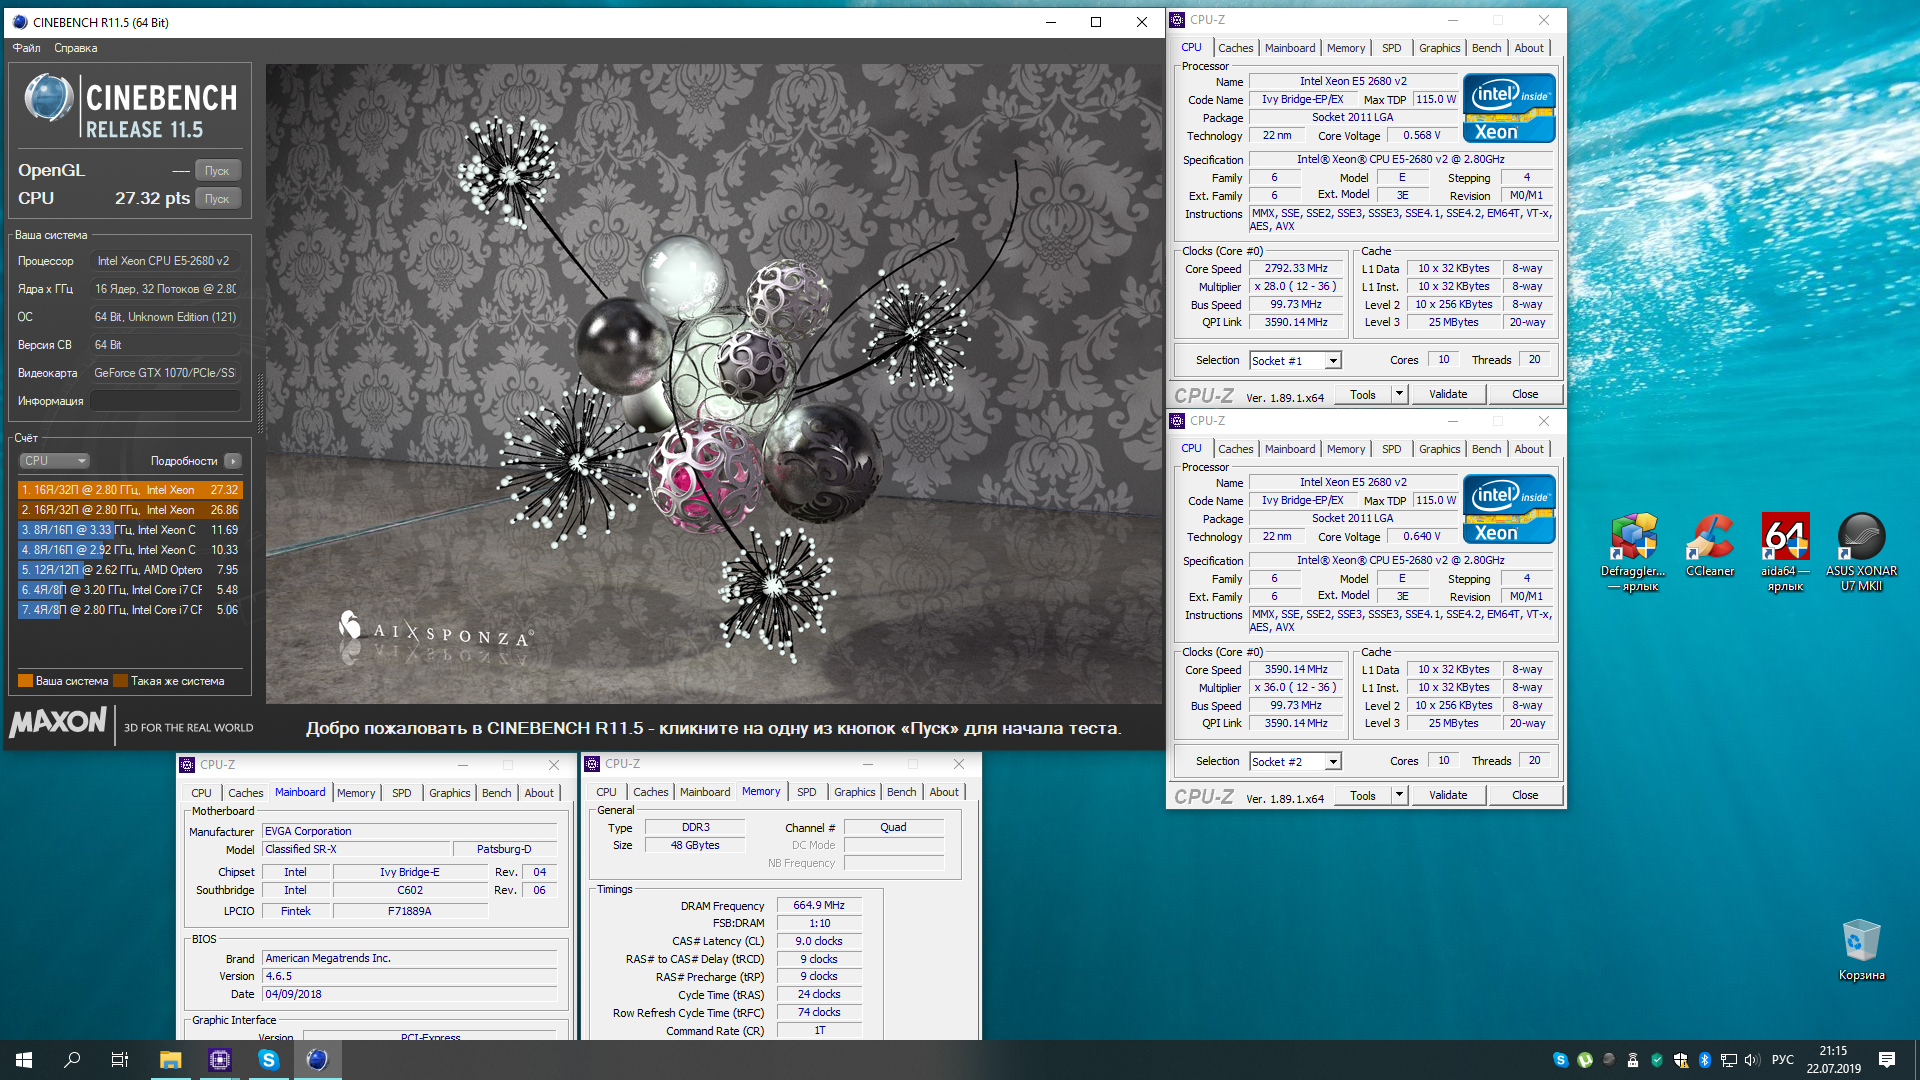Open File Explorer from the taskbar
Image resolution: width=1920 pixels, height=1080 pixels.
click(x=170, y=1060)
